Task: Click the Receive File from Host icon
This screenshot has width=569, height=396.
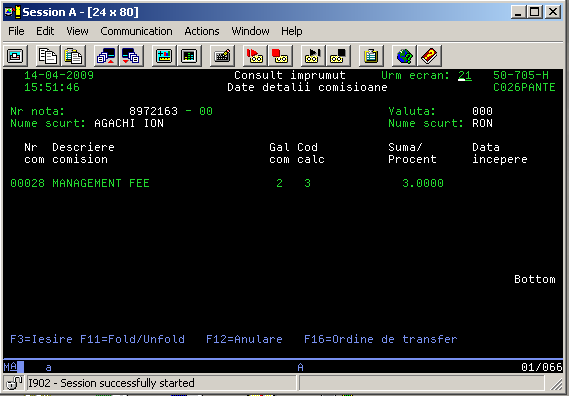Action: pyautogui.click(x=131, y=56)
